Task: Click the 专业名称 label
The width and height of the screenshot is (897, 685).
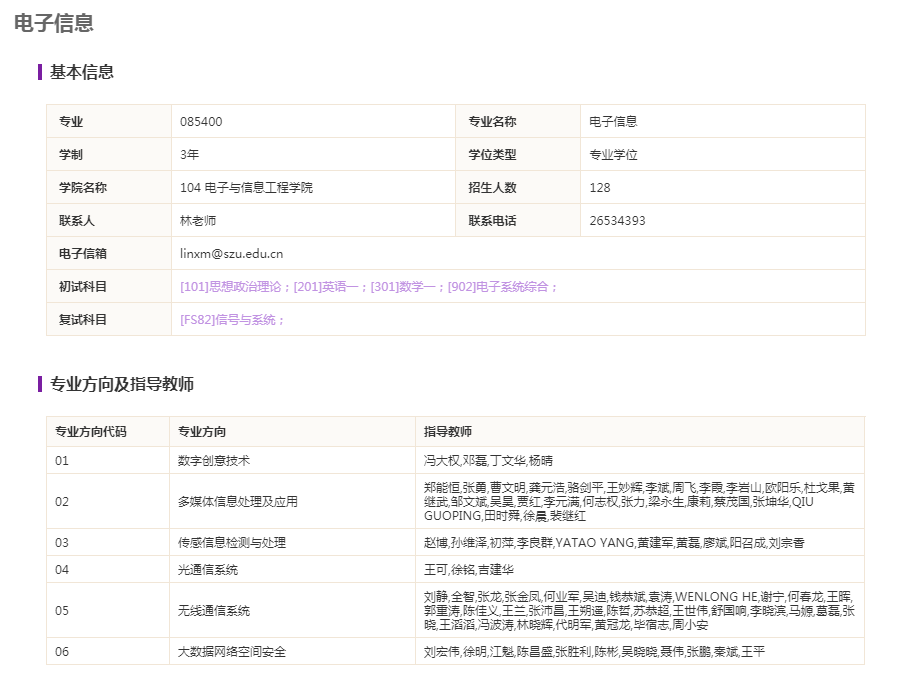Action: (x=493, y=121)
